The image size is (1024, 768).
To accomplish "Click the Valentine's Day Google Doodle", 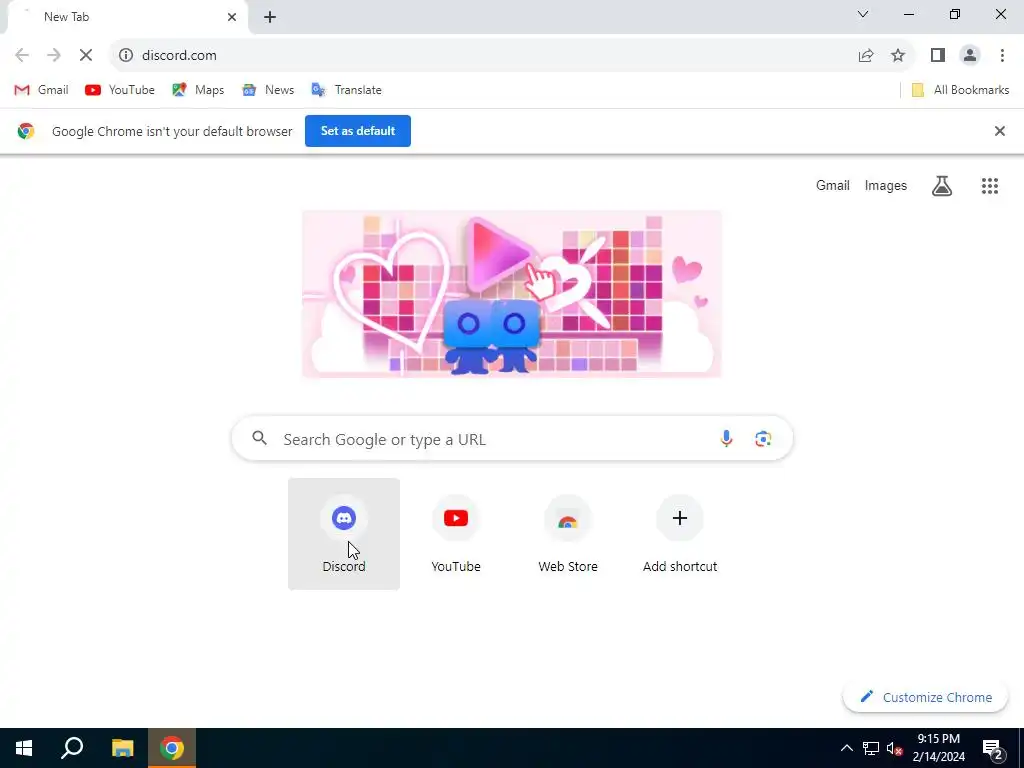I will (512, 294).
